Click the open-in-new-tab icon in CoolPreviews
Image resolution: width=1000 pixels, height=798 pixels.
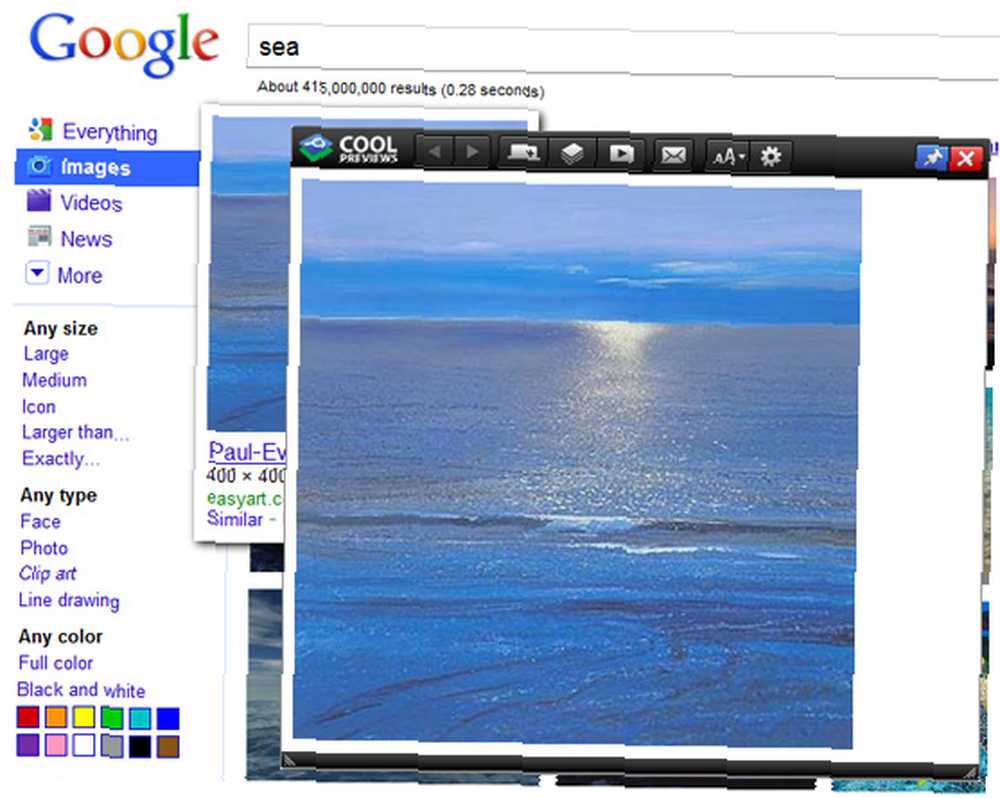pos(621,154)
